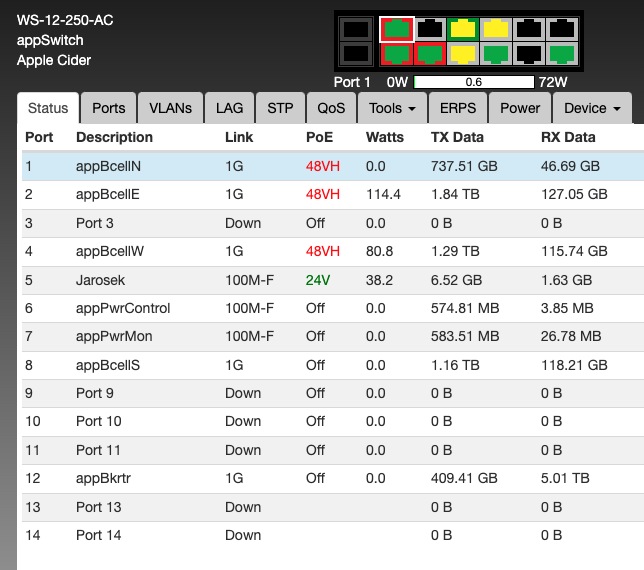Select port 2 jack in the switch diagram
The image size is (644, 570).
pyautogui.click(x=397, y=53)
